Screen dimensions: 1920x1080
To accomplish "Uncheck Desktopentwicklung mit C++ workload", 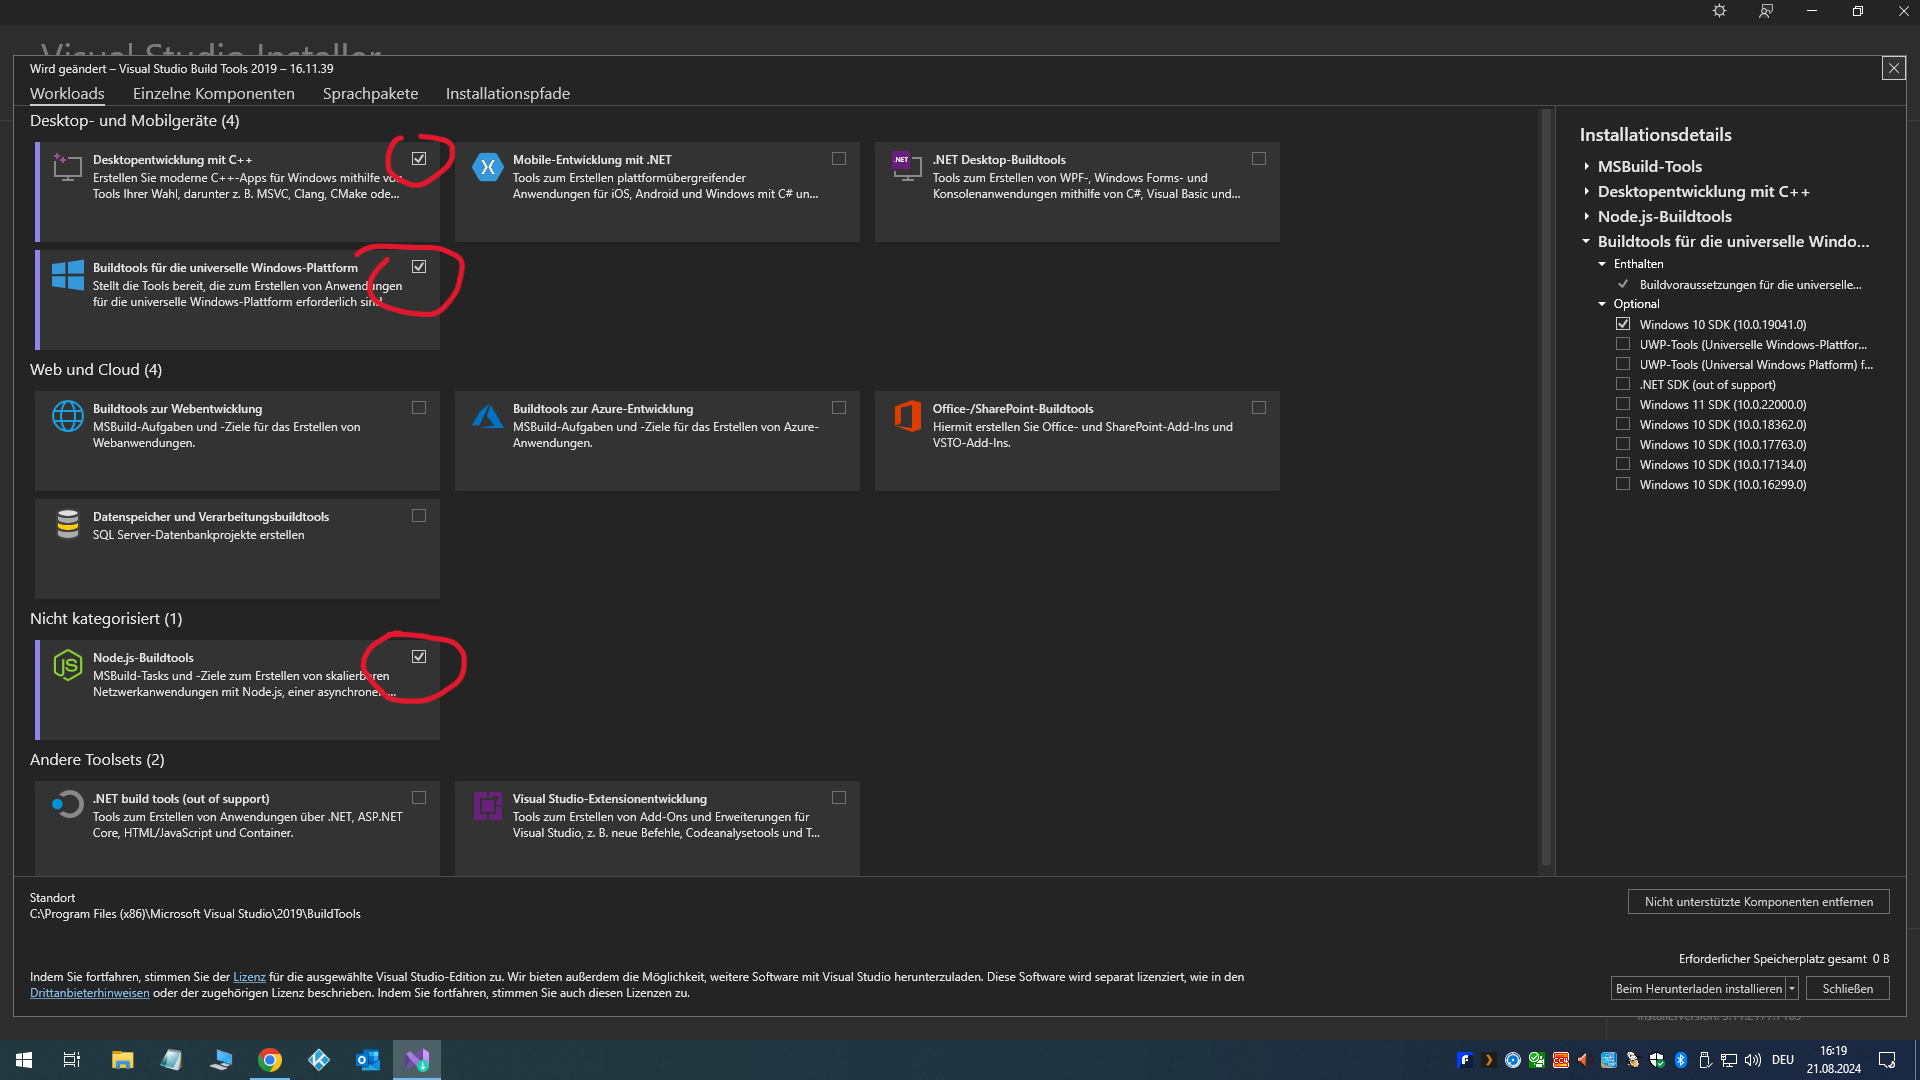I will pyautogui.click(x=419, y=159).
